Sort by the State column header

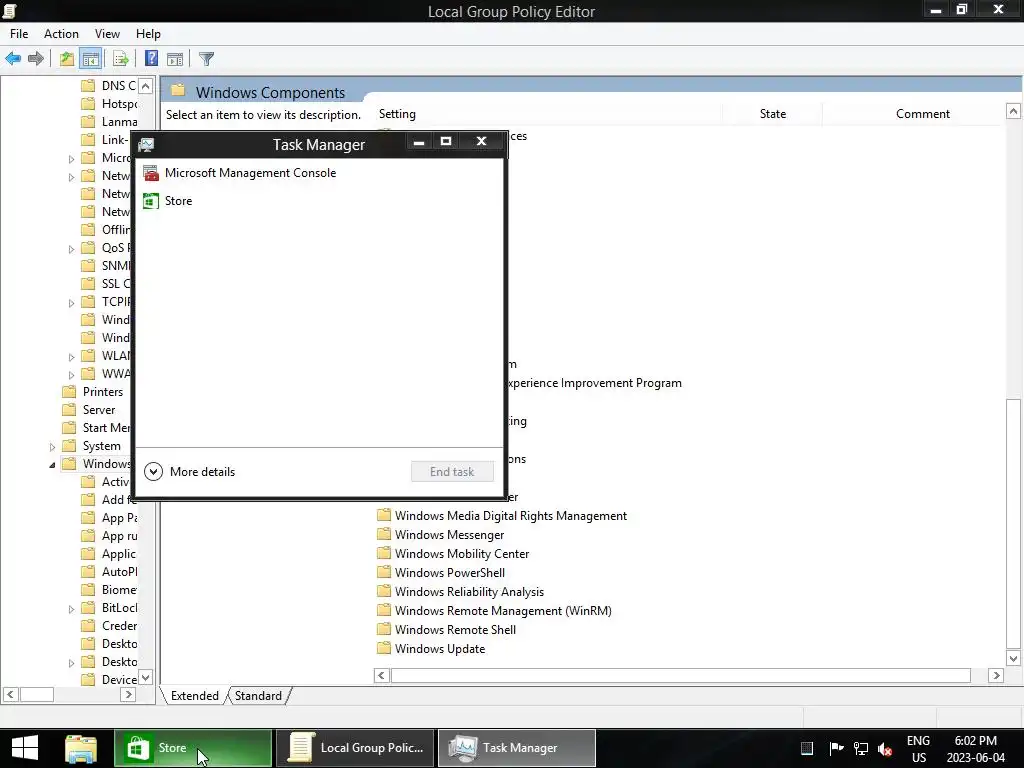click(x=773, y=114)
